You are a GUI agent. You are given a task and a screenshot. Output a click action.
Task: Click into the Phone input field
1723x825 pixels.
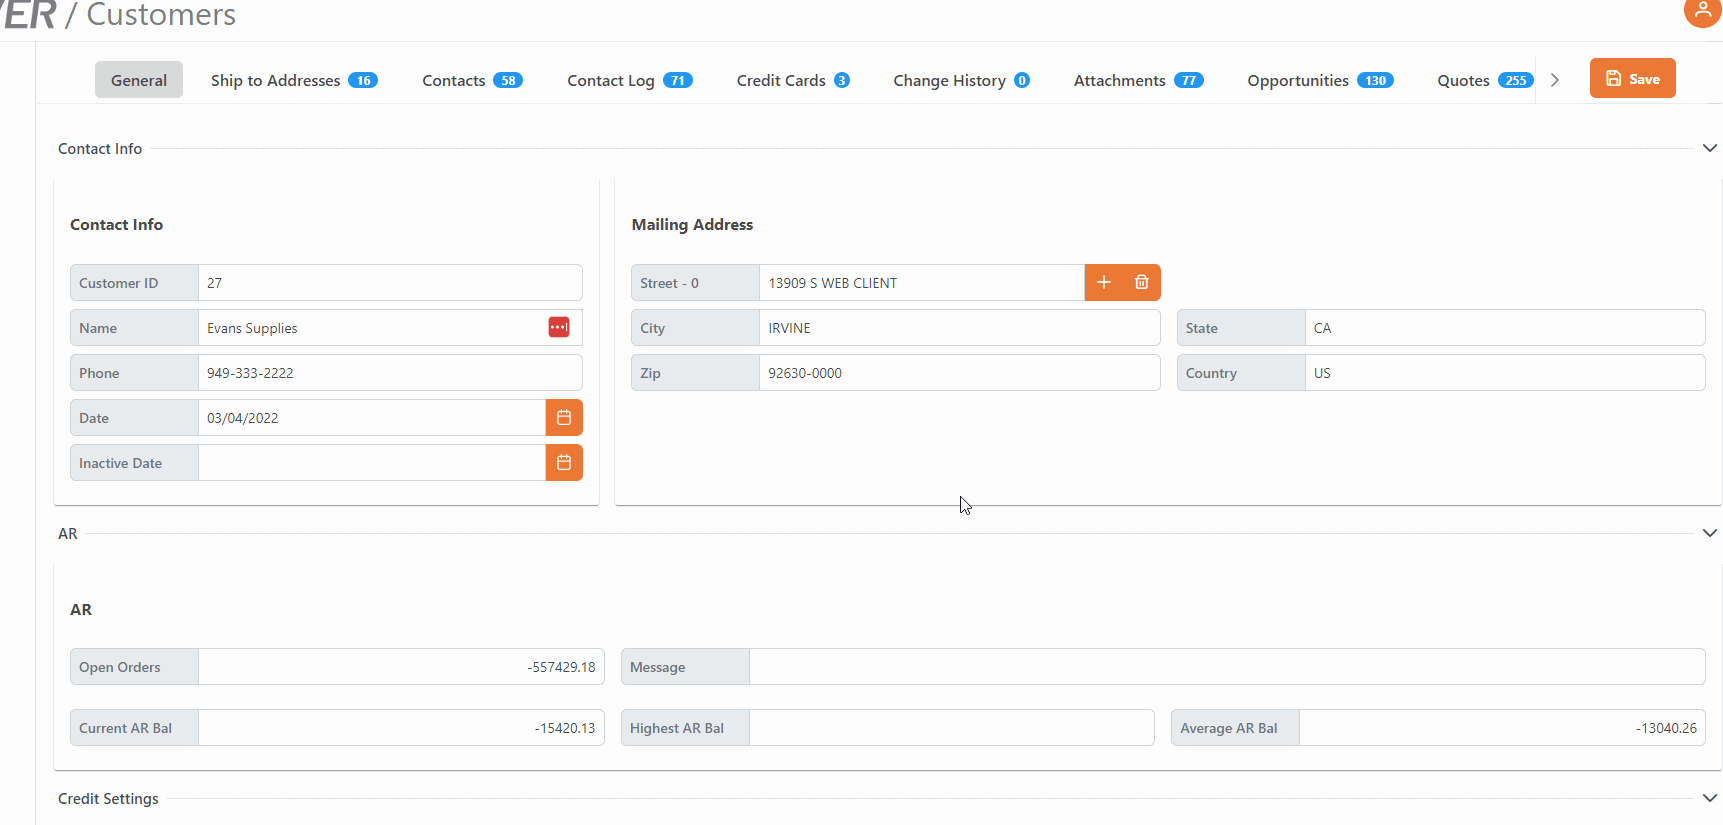pos(389,373)
